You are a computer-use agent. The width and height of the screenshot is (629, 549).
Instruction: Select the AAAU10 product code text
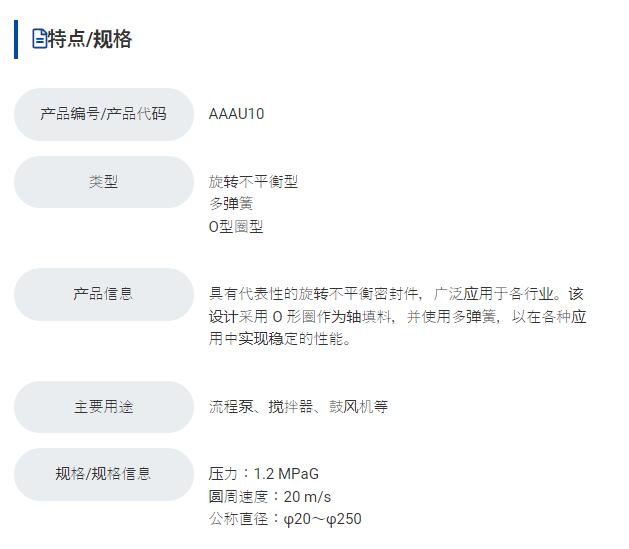tap(236, 114)
